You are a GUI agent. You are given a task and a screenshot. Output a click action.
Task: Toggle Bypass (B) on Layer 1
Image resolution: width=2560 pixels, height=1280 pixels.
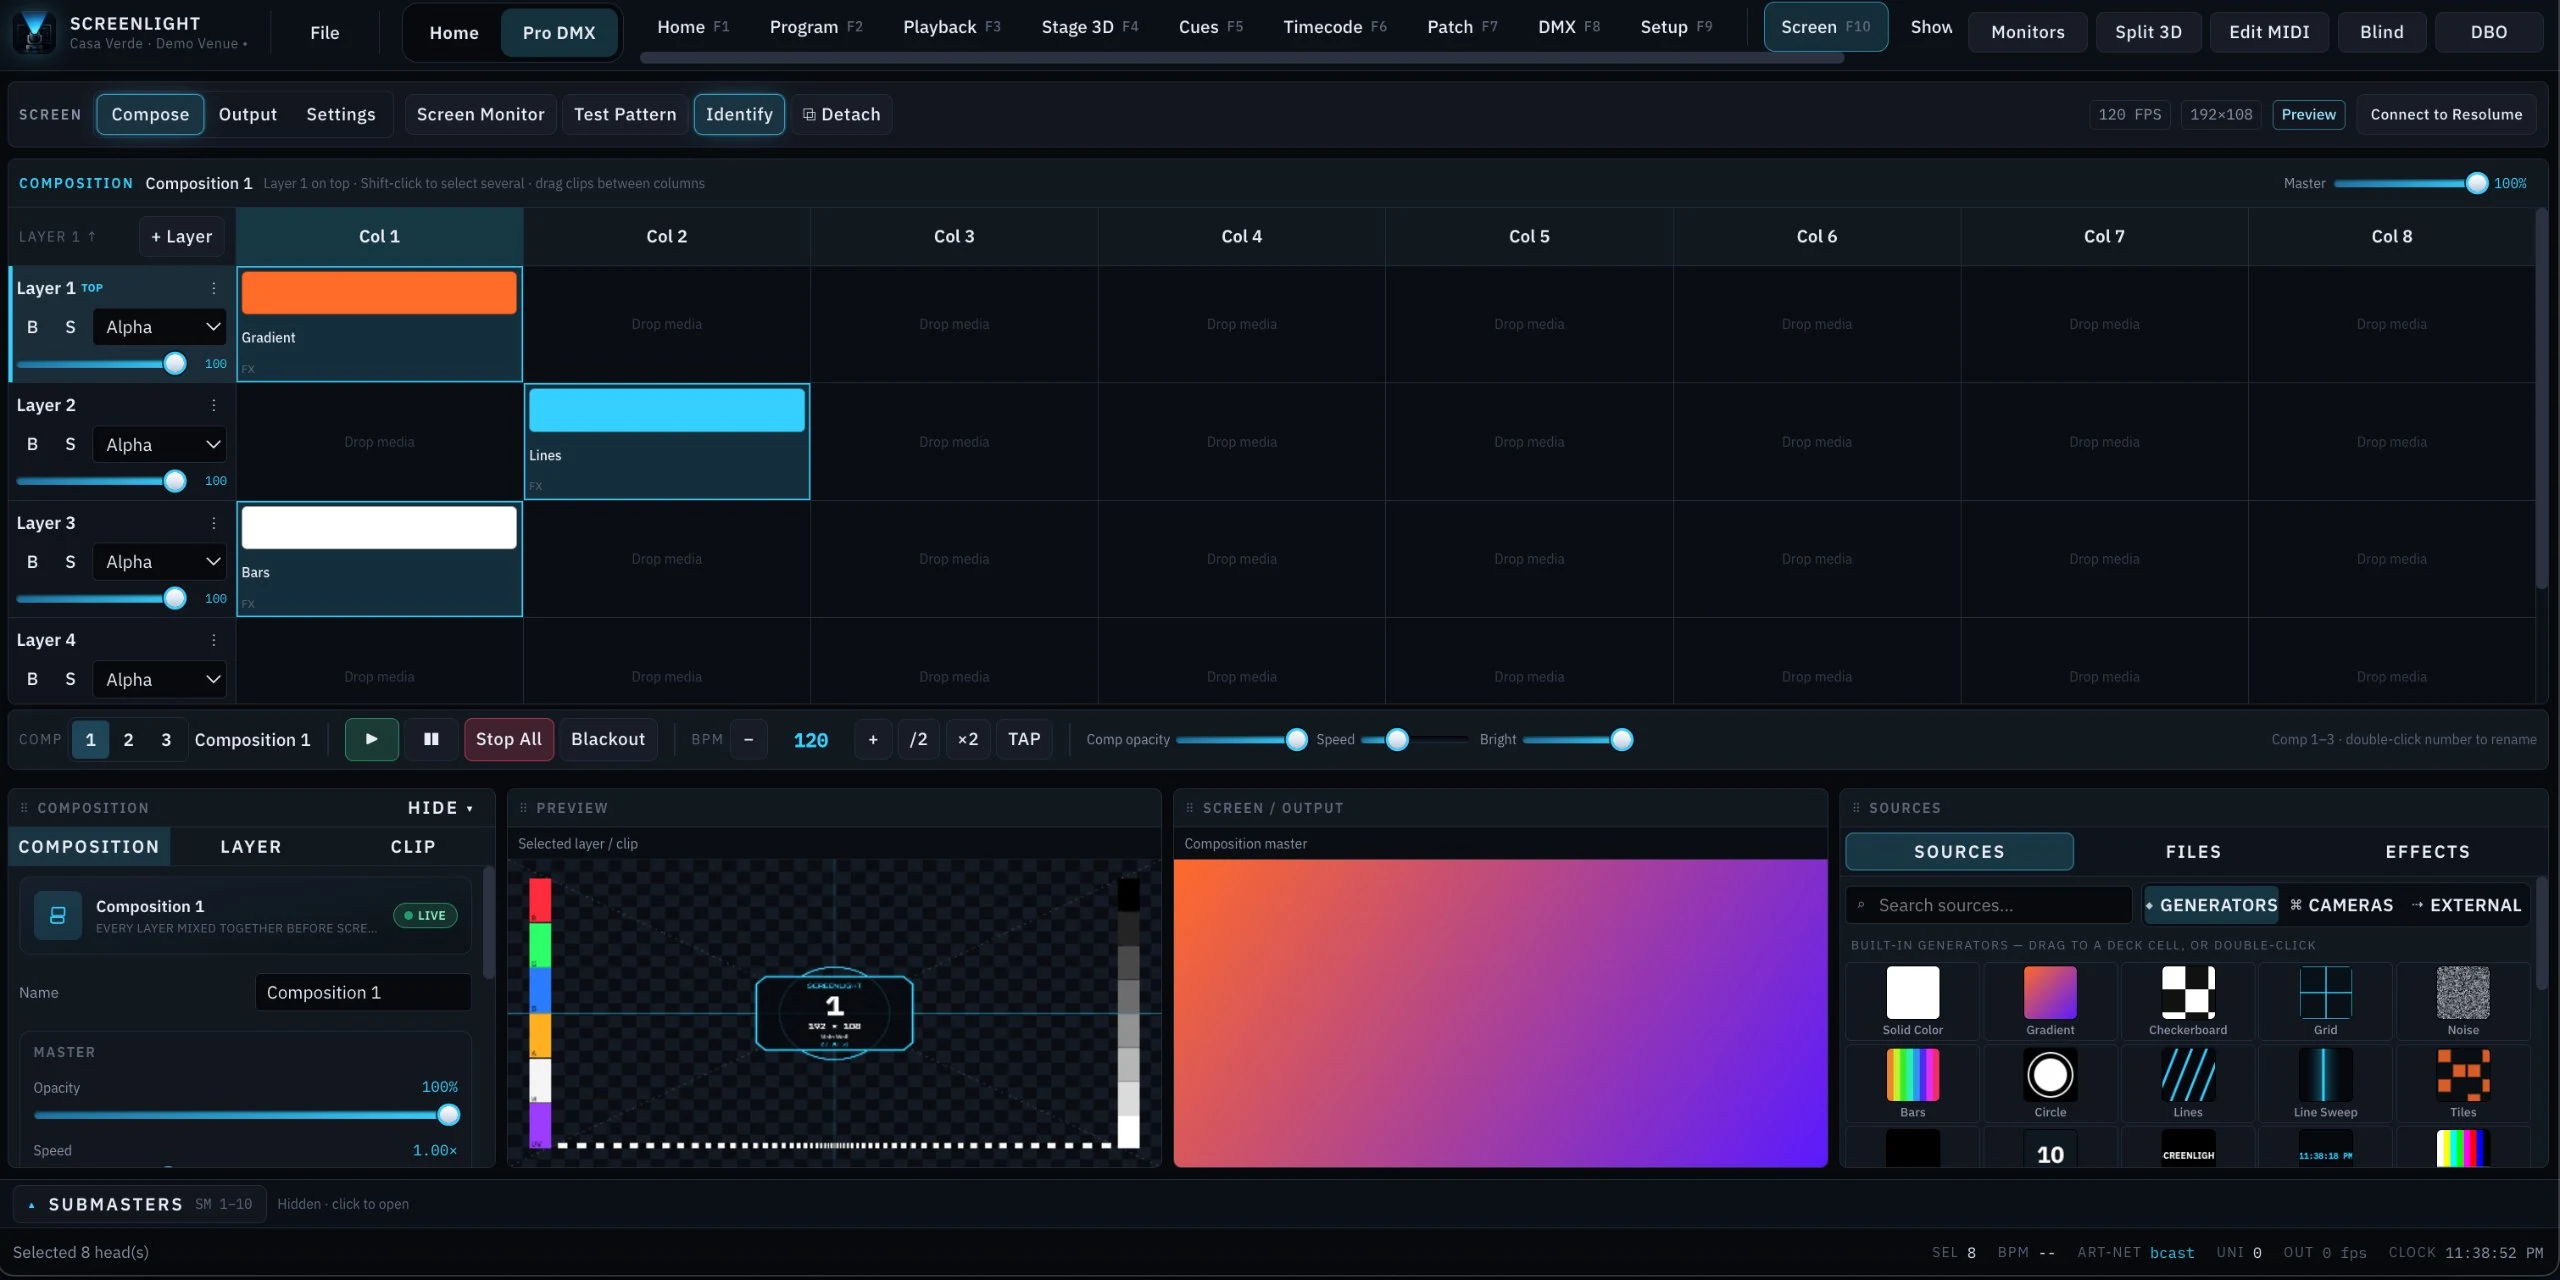click(32, 327)
